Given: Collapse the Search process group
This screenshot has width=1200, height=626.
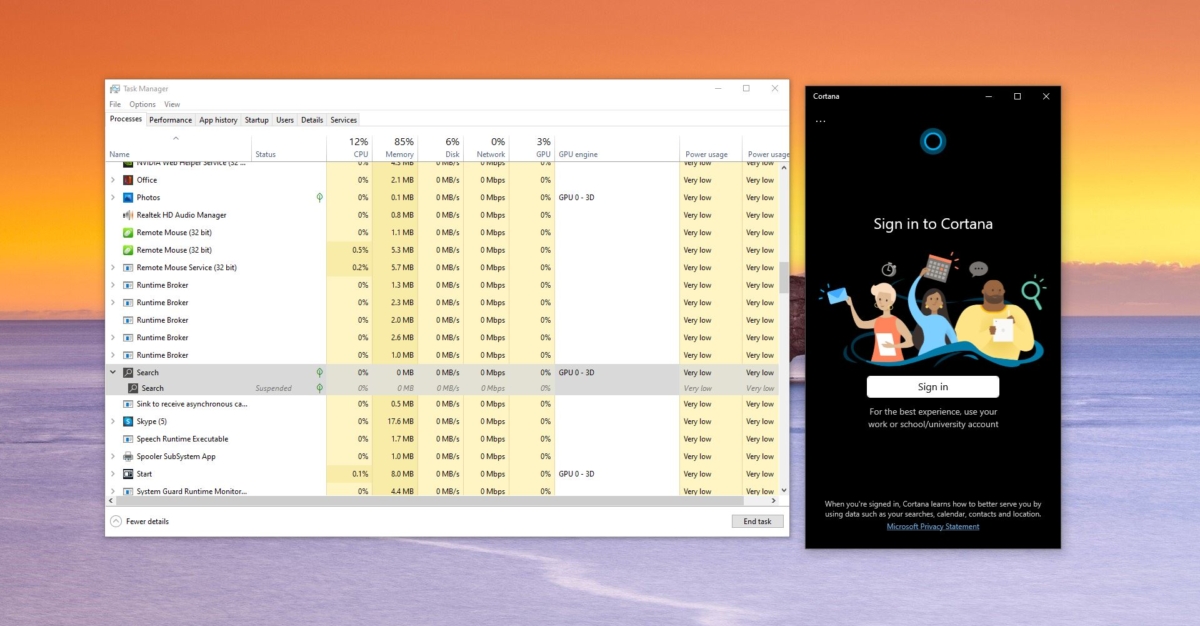Looking at the screenshot, I should 113,372.
